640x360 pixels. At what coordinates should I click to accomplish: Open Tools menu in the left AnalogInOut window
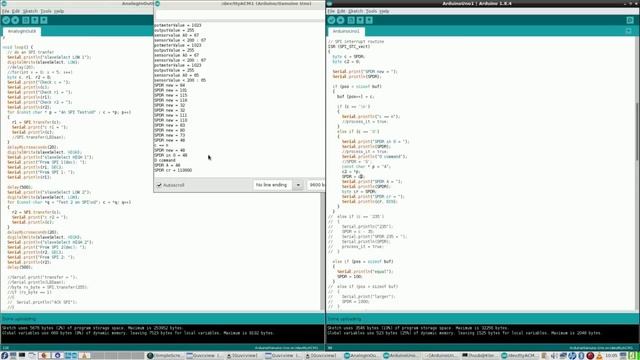(46, 11)
